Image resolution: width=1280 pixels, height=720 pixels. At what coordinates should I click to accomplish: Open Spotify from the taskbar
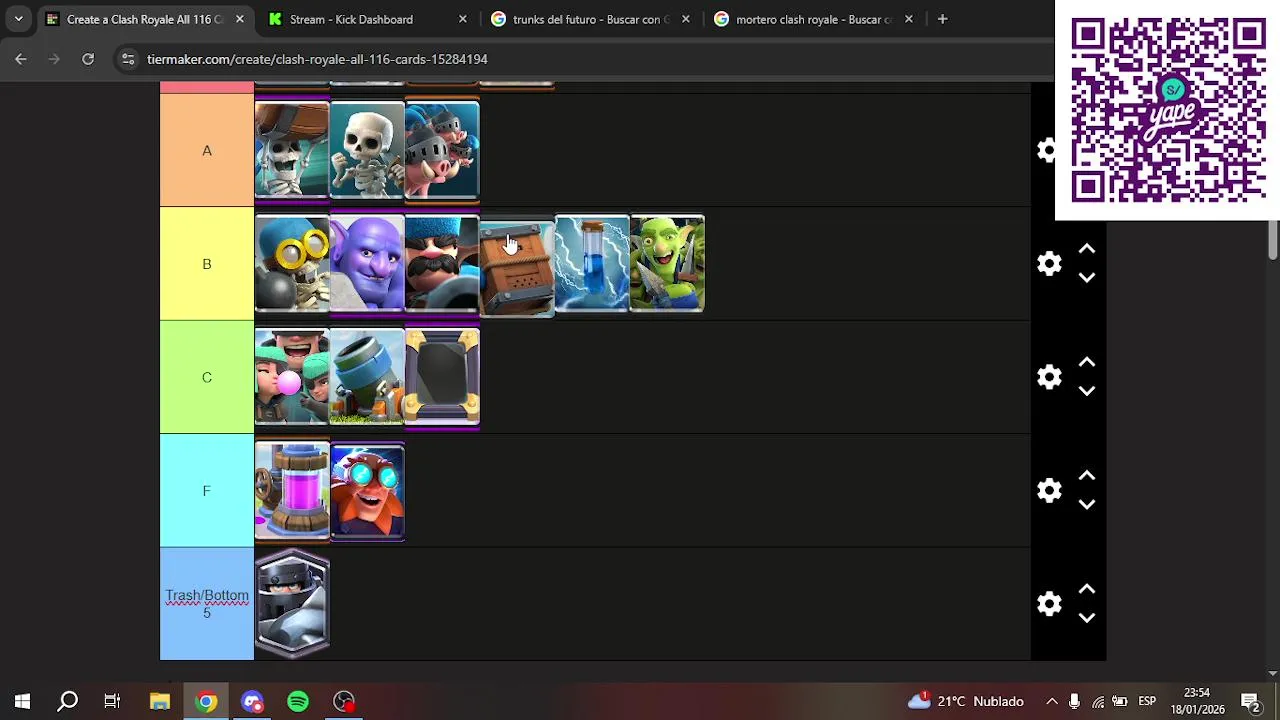(298, 701)
